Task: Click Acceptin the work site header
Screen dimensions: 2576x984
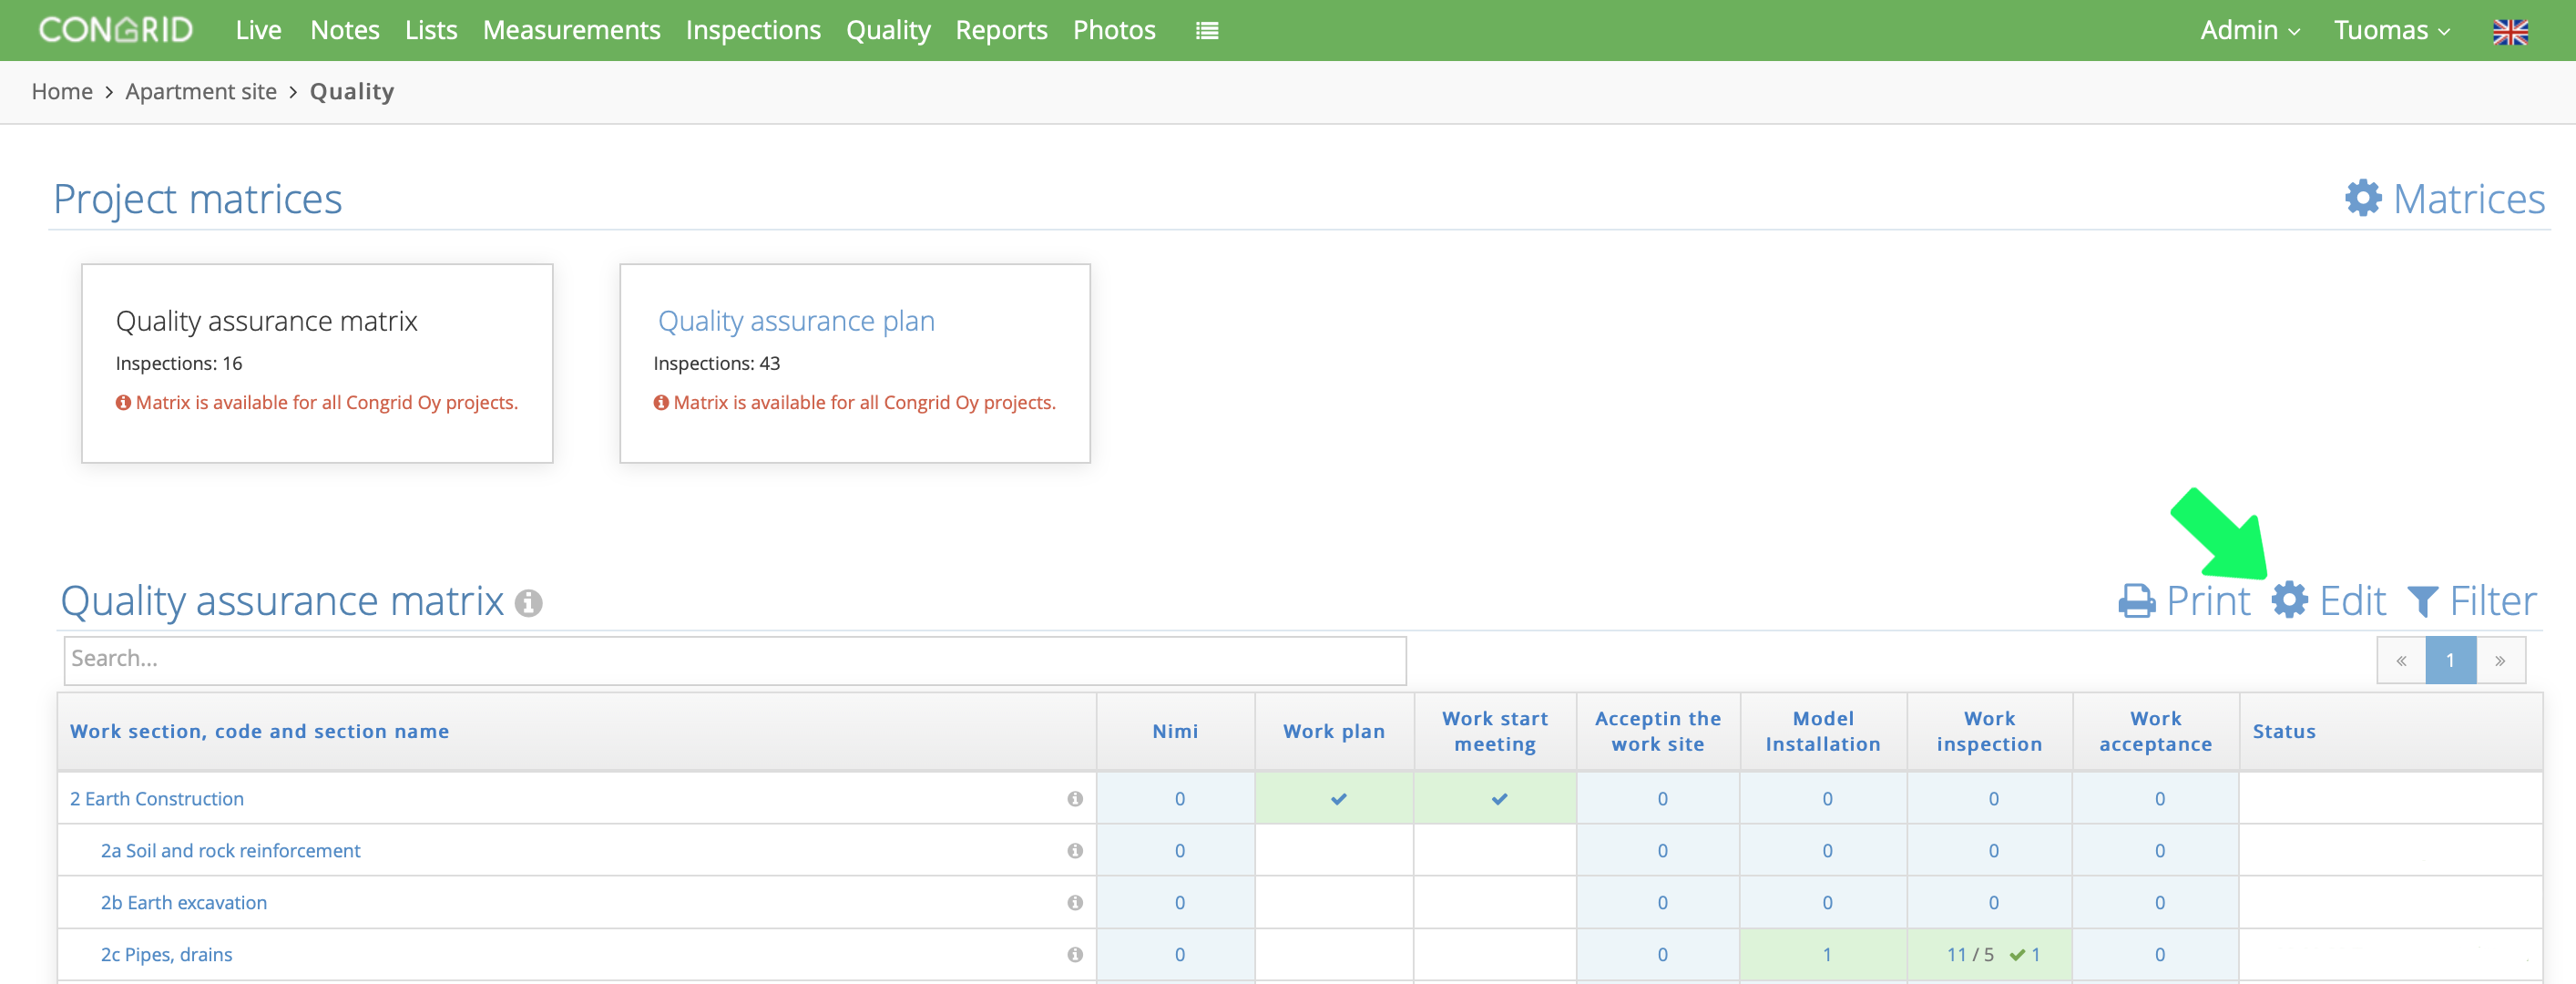Action: (x=1658, y=731)
